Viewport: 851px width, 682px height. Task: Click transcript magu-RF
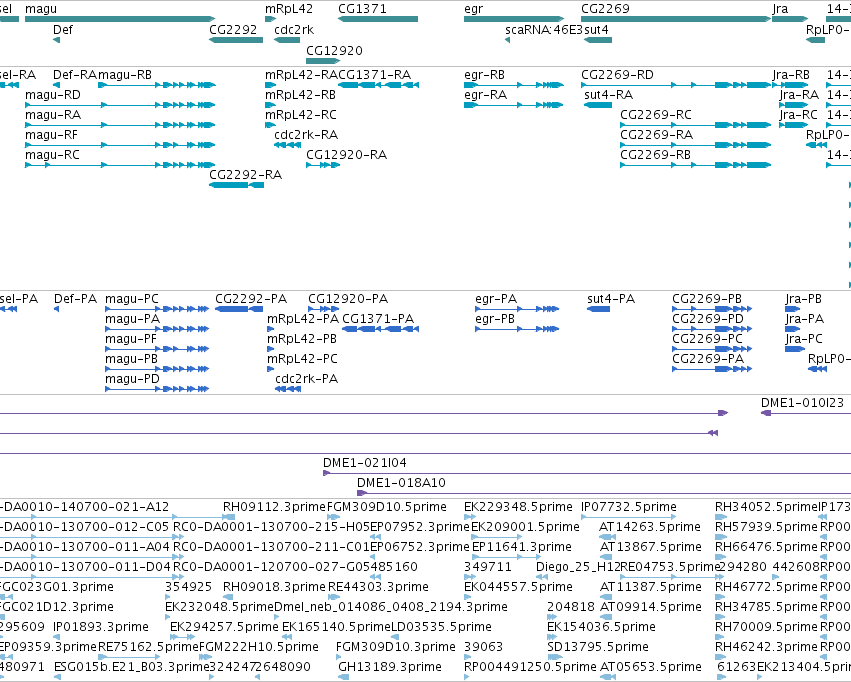click(x=52, y=135)
